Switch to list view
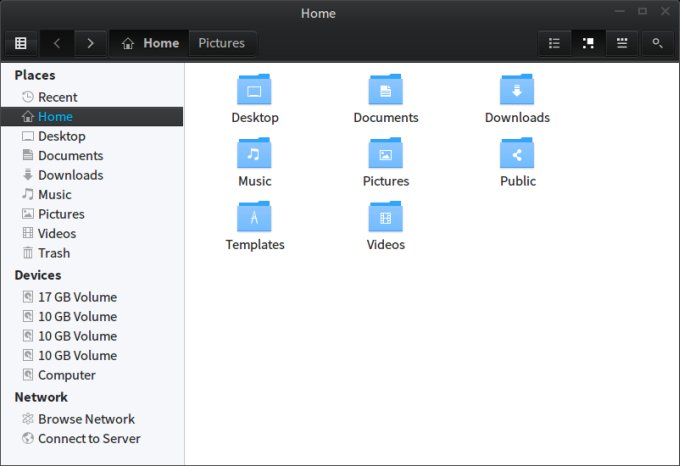680x466 pixels. (554, 43)
